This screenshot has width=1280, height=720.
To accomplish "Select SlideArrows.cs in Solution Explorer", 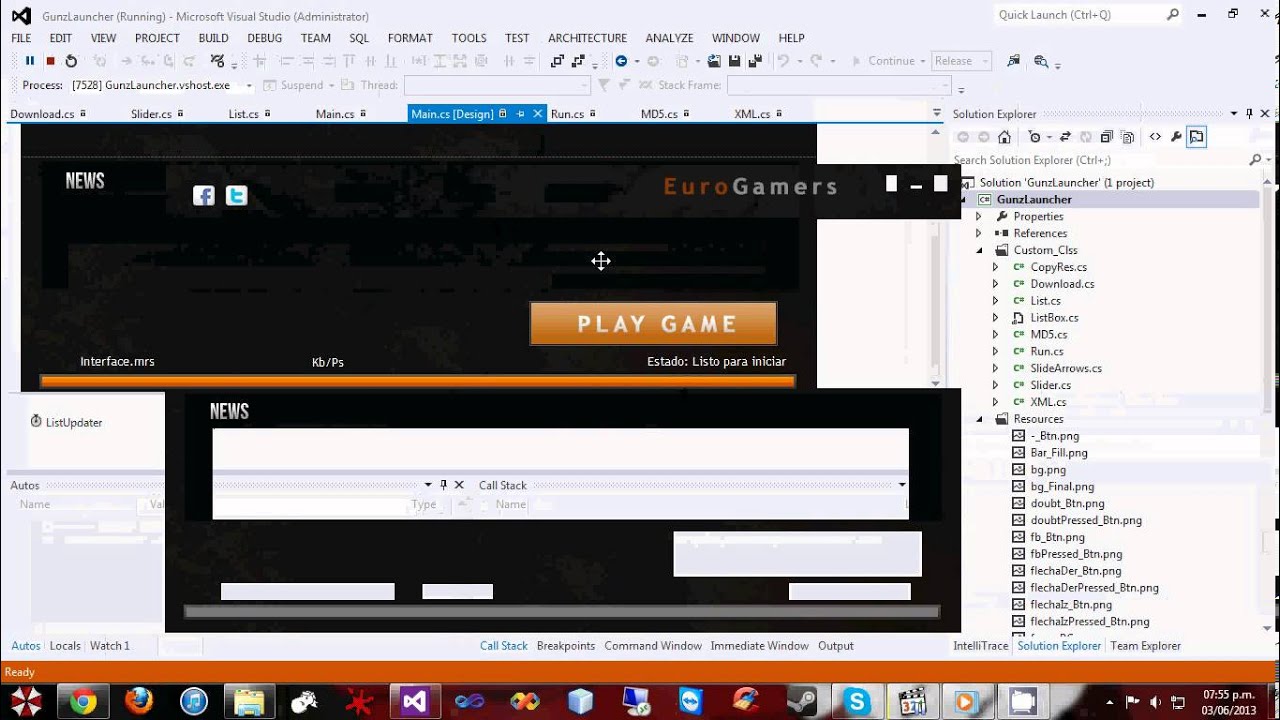I will click(1066, 368).
